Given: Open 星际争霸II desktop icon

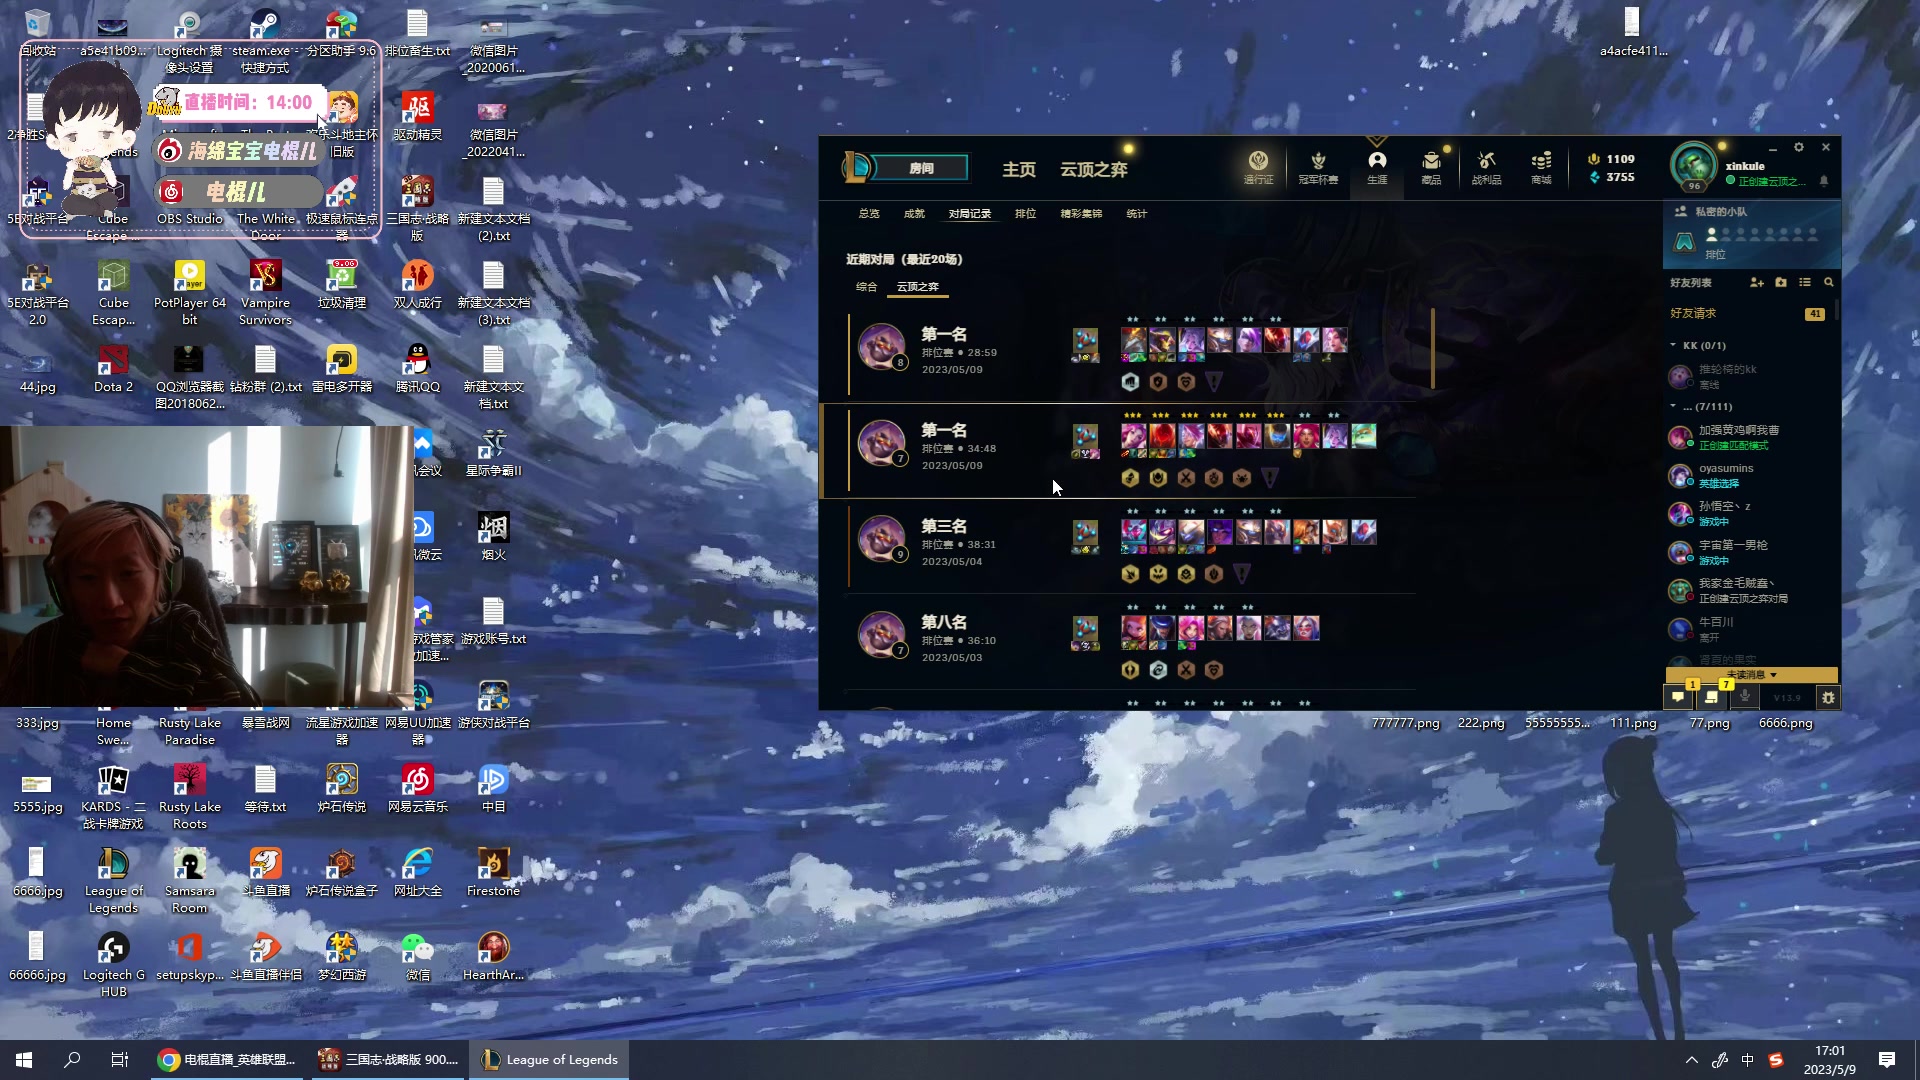Looking at the screenshot, I should click(494, 453).
